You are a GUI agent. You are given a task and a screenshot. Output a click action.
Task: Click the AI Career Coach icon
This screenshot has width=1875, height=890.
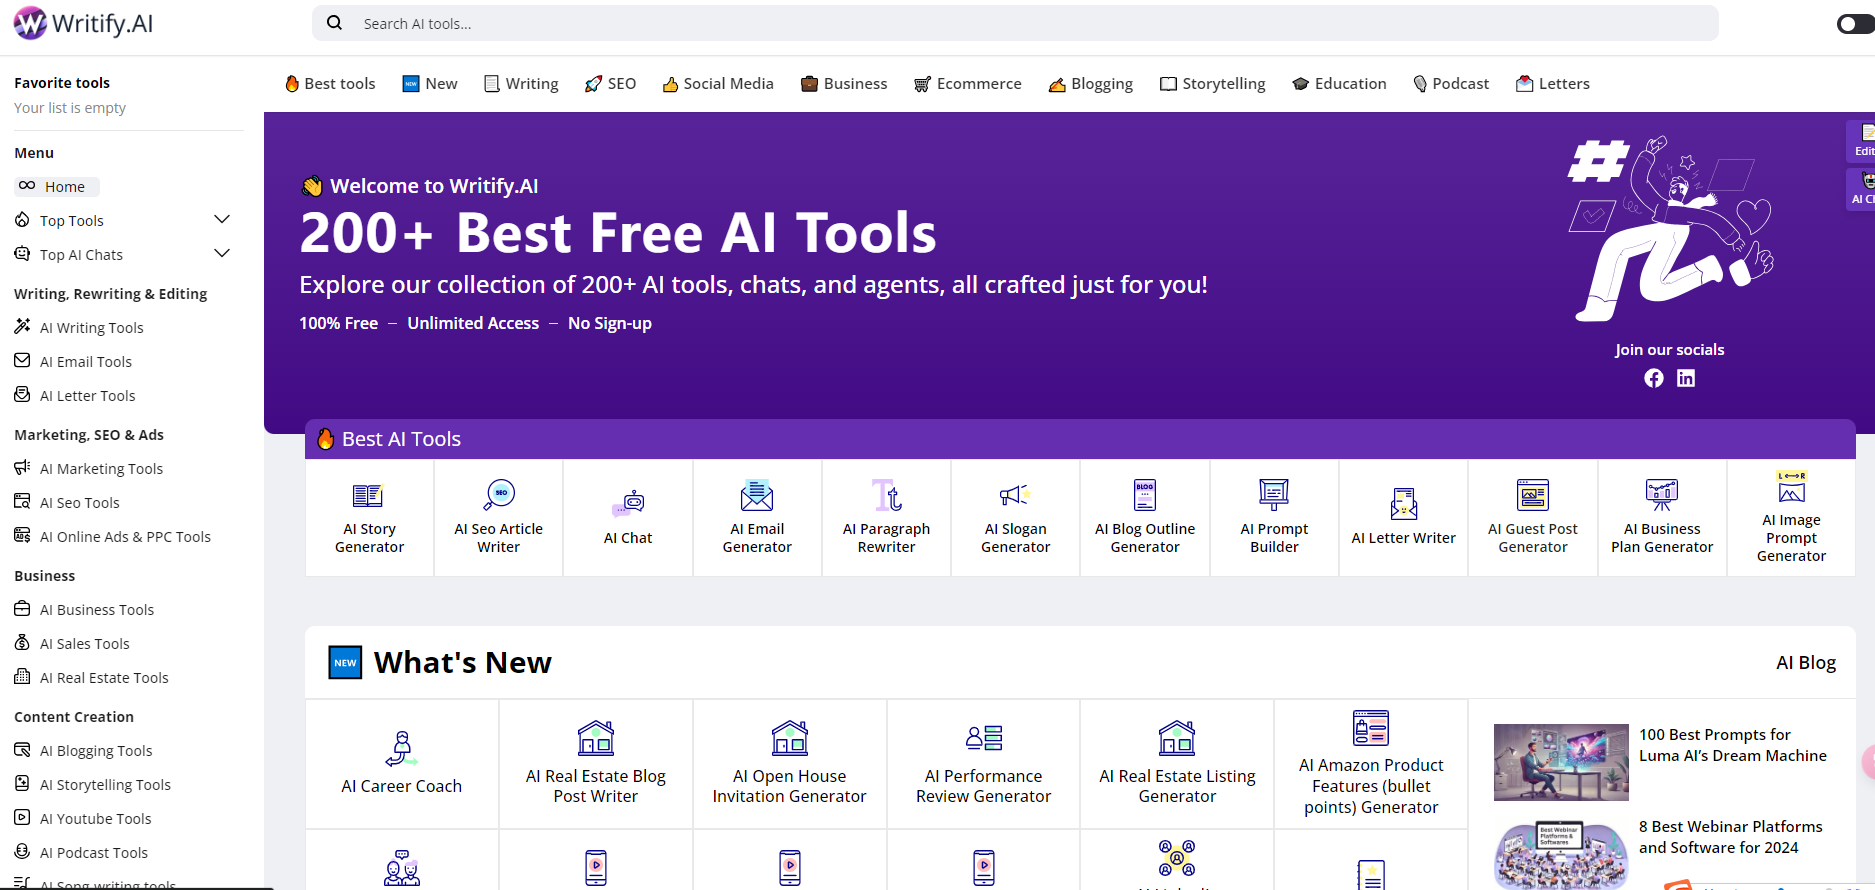[401, 747]
